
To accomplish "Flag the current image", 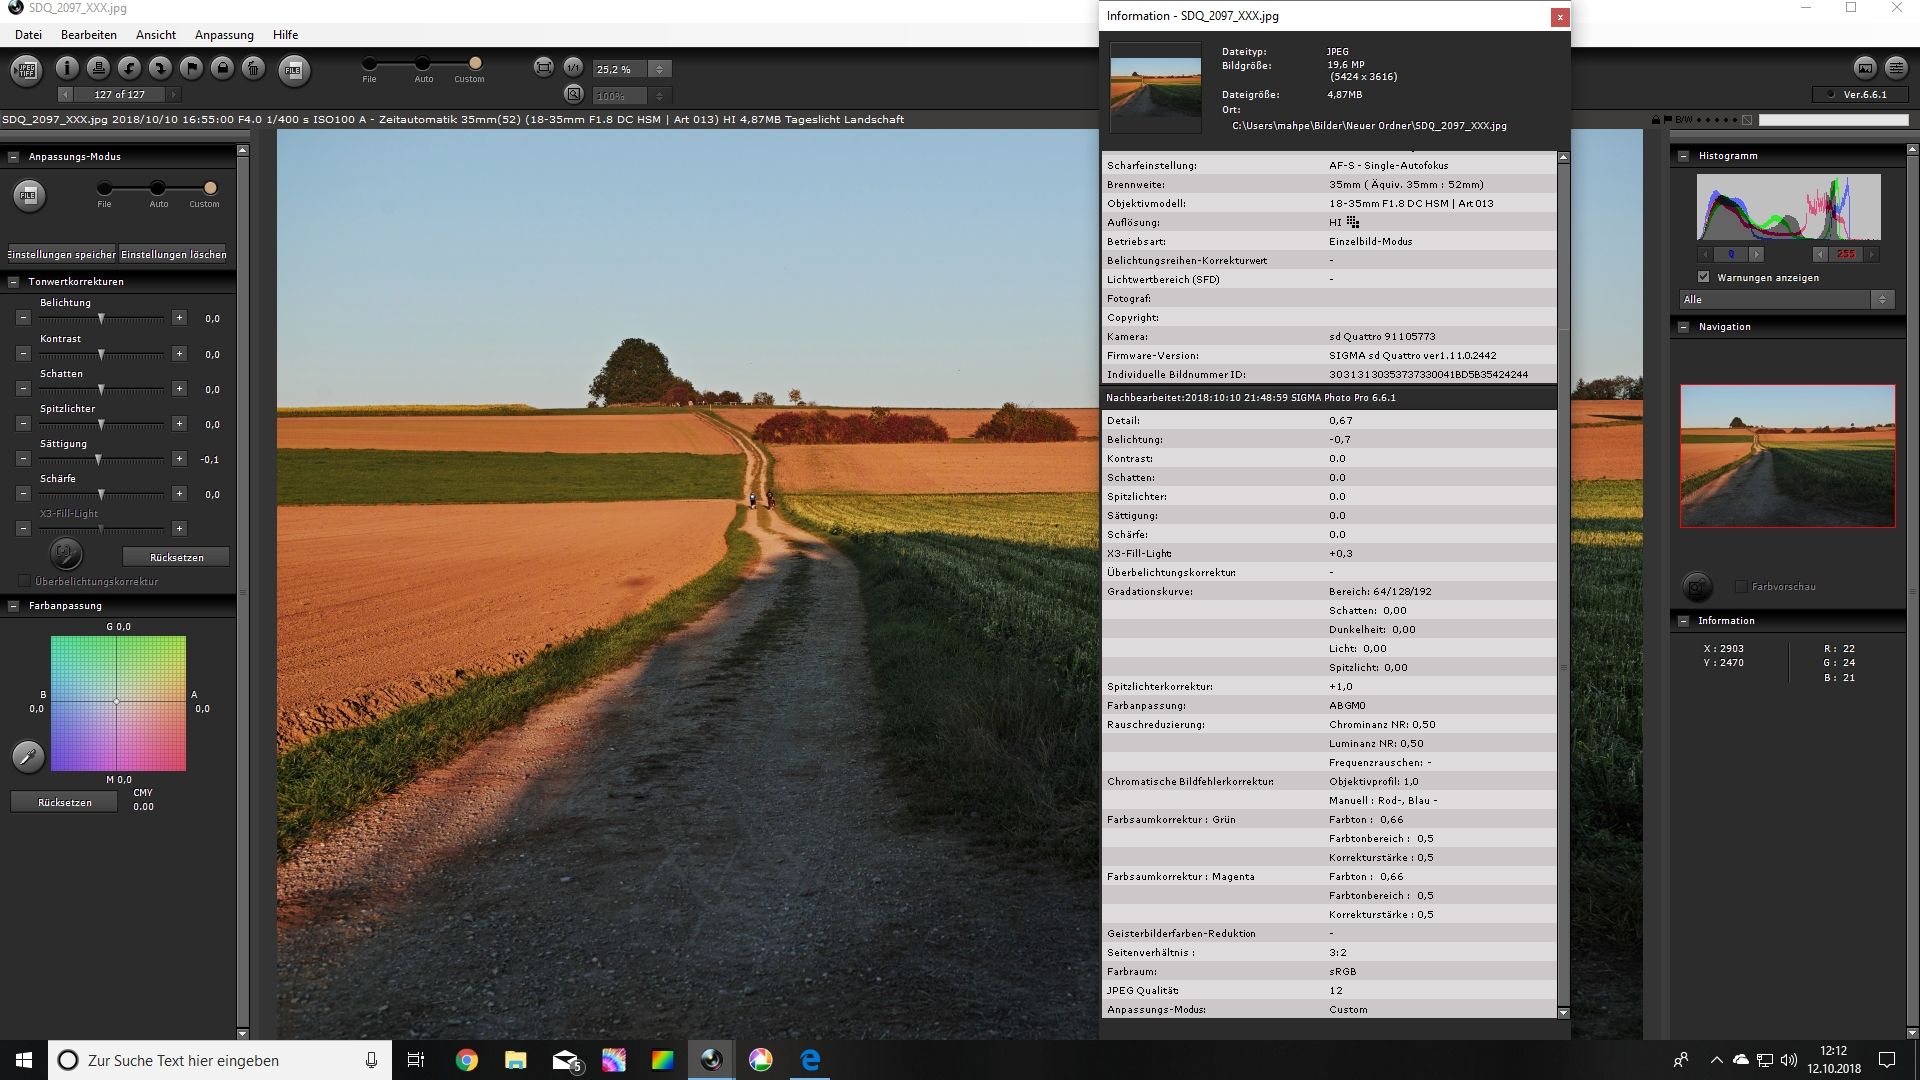I will pos(191,68).
